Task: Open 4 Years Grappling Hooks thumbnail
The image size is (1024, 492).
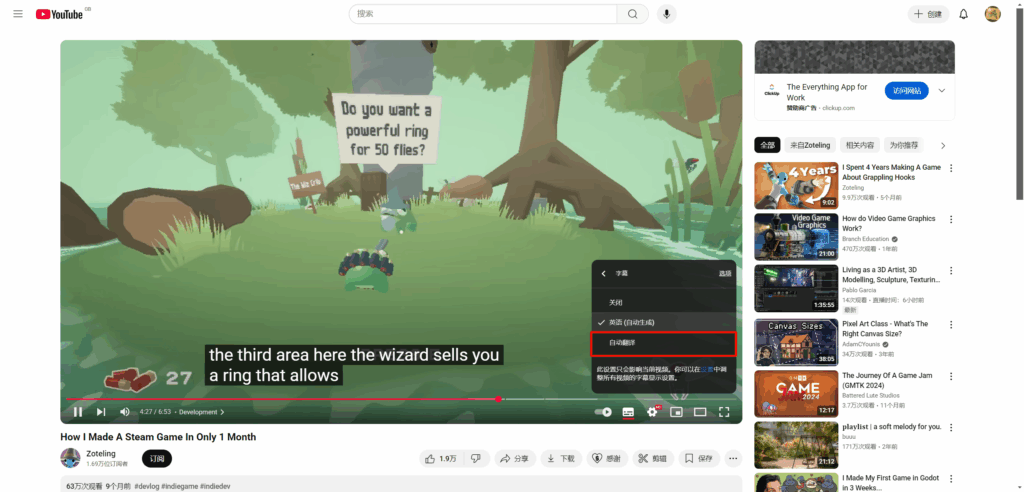Action: [796, 186]
